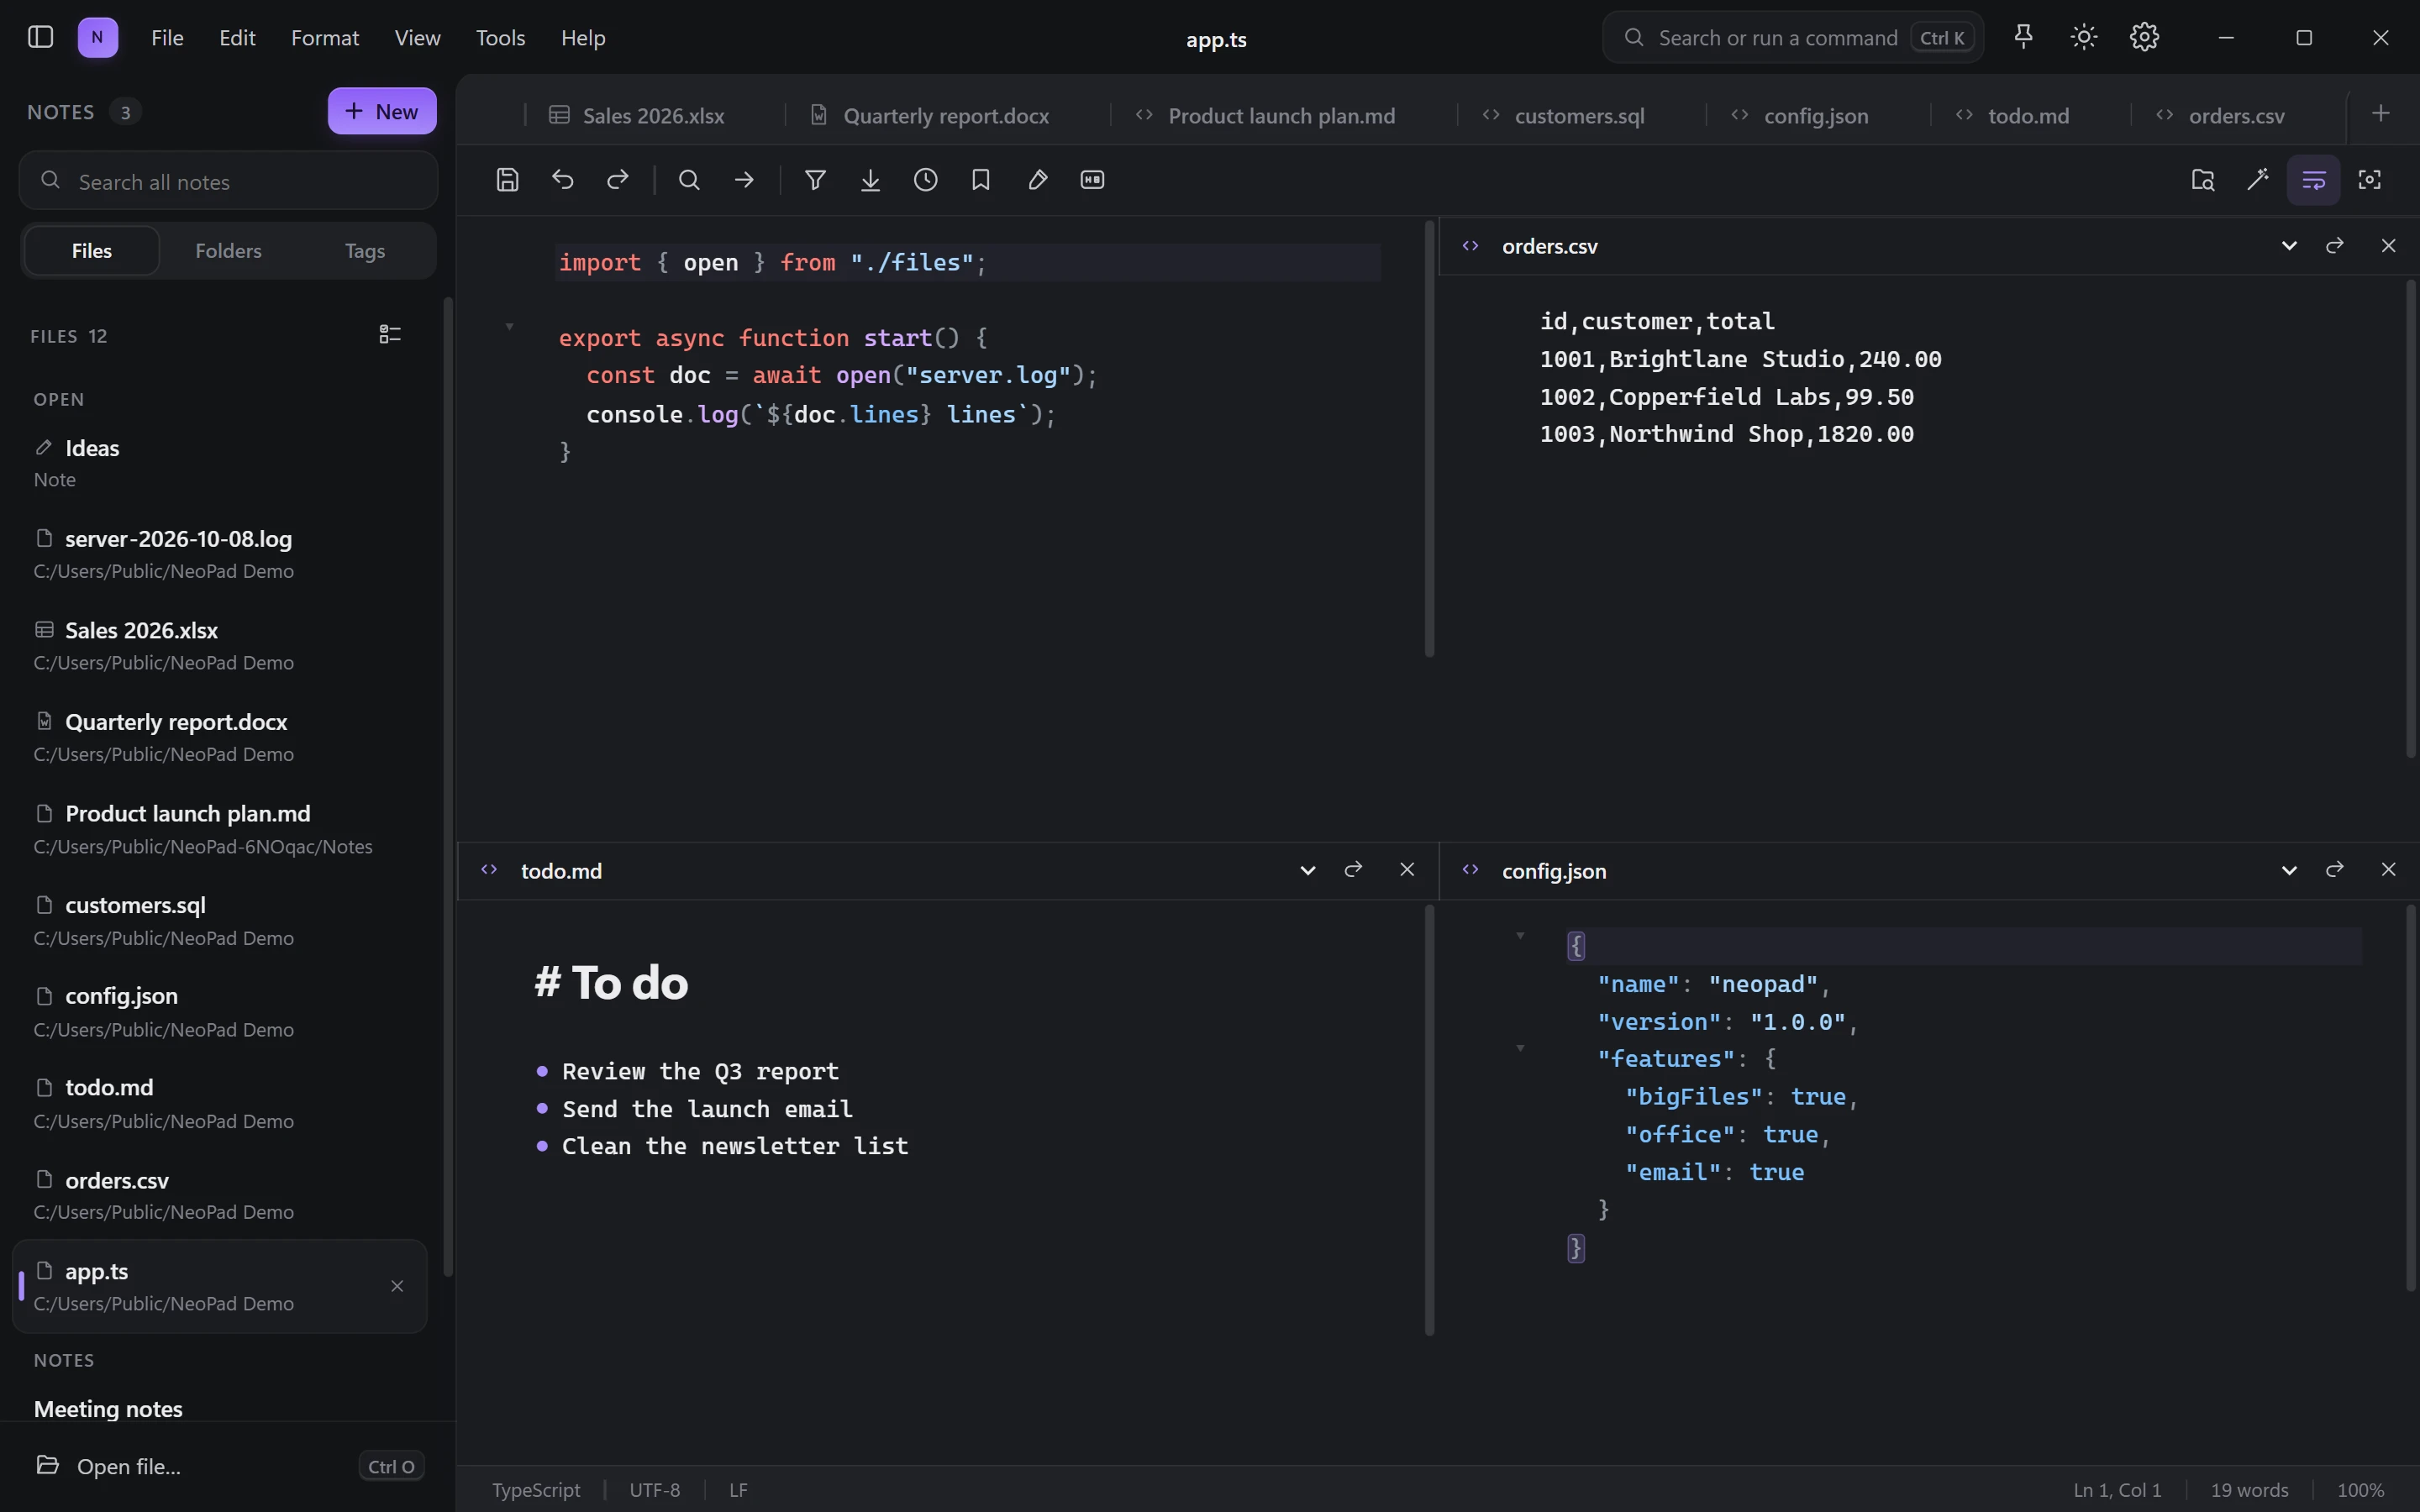Open the history clock icon
This screenshot has width=2420, height=1512.
(926, 180)
